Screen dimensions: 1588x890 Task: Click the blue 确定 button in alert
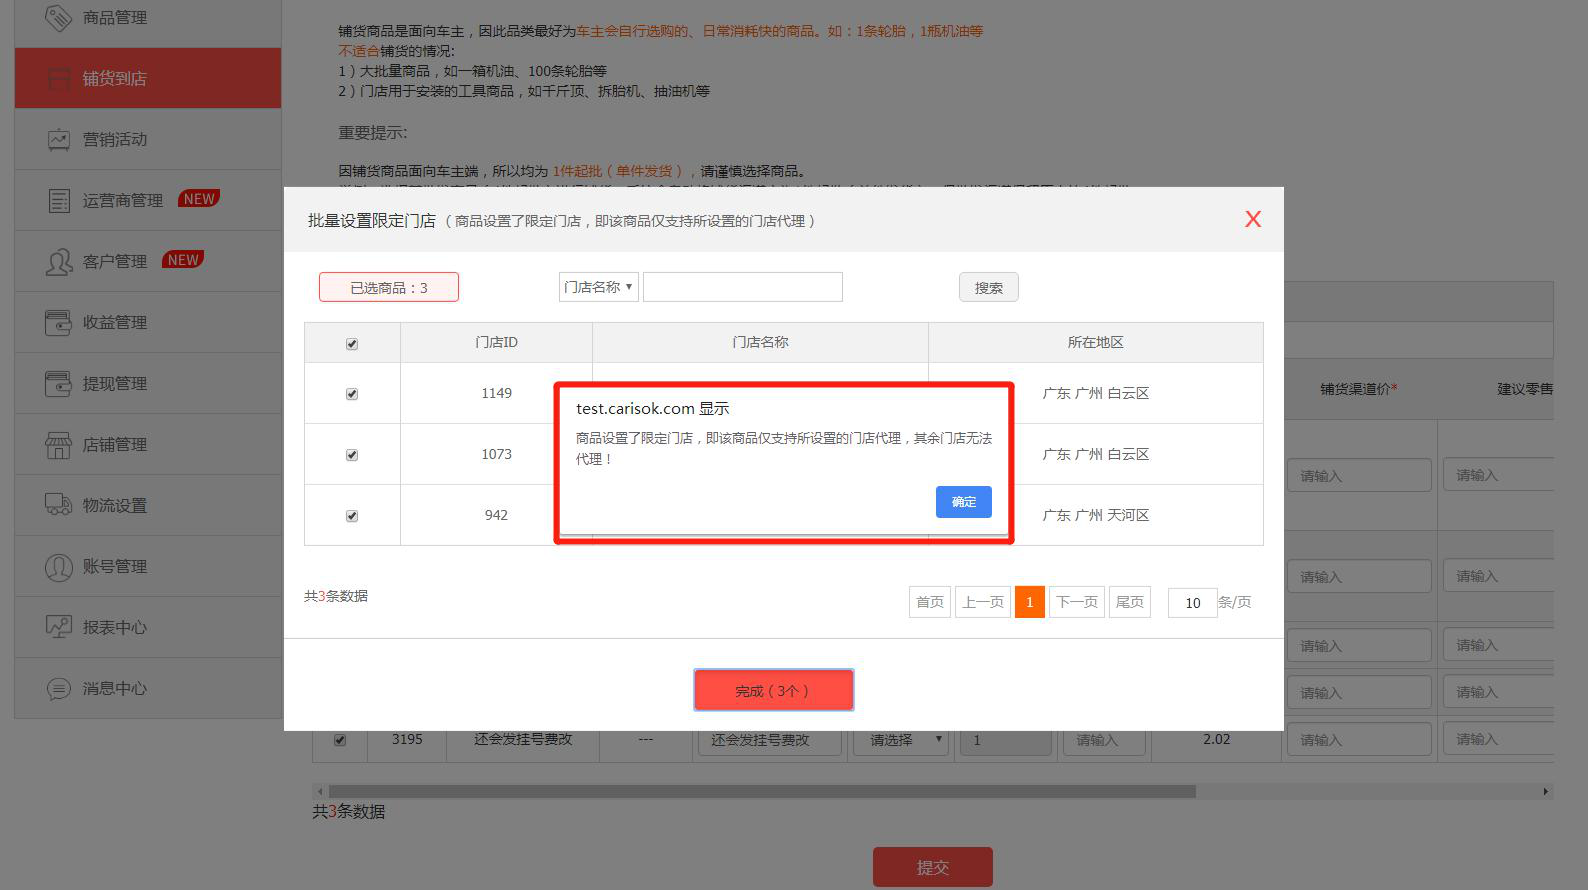(x=963, y=502)
